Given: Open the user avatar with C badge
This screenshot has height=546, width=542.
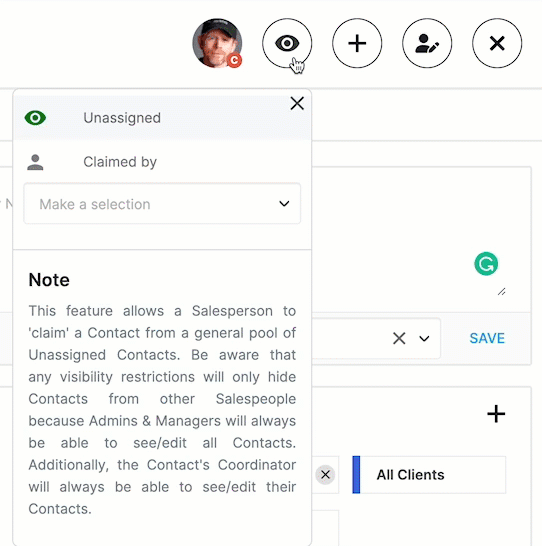Looking at the screenshot, I should (217, 43).
